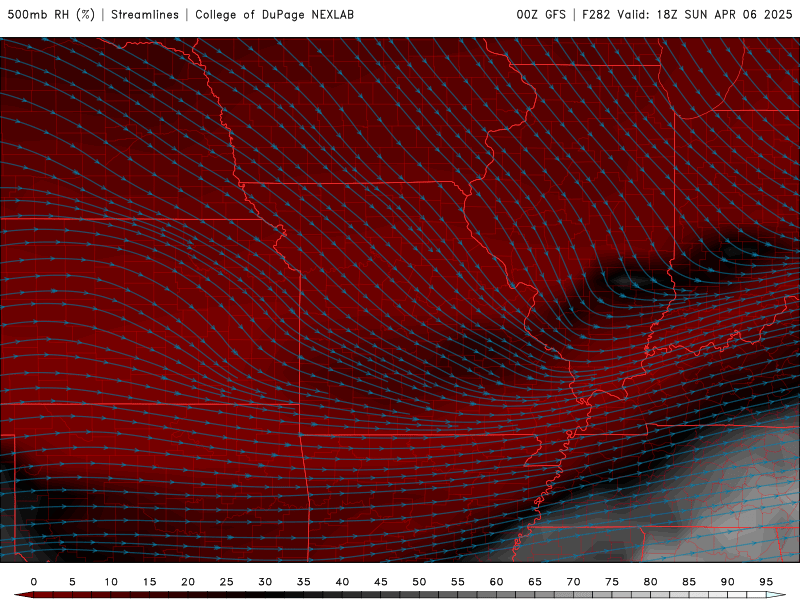
Task: Click the 0 value on color scale
Action: (34, 582)
